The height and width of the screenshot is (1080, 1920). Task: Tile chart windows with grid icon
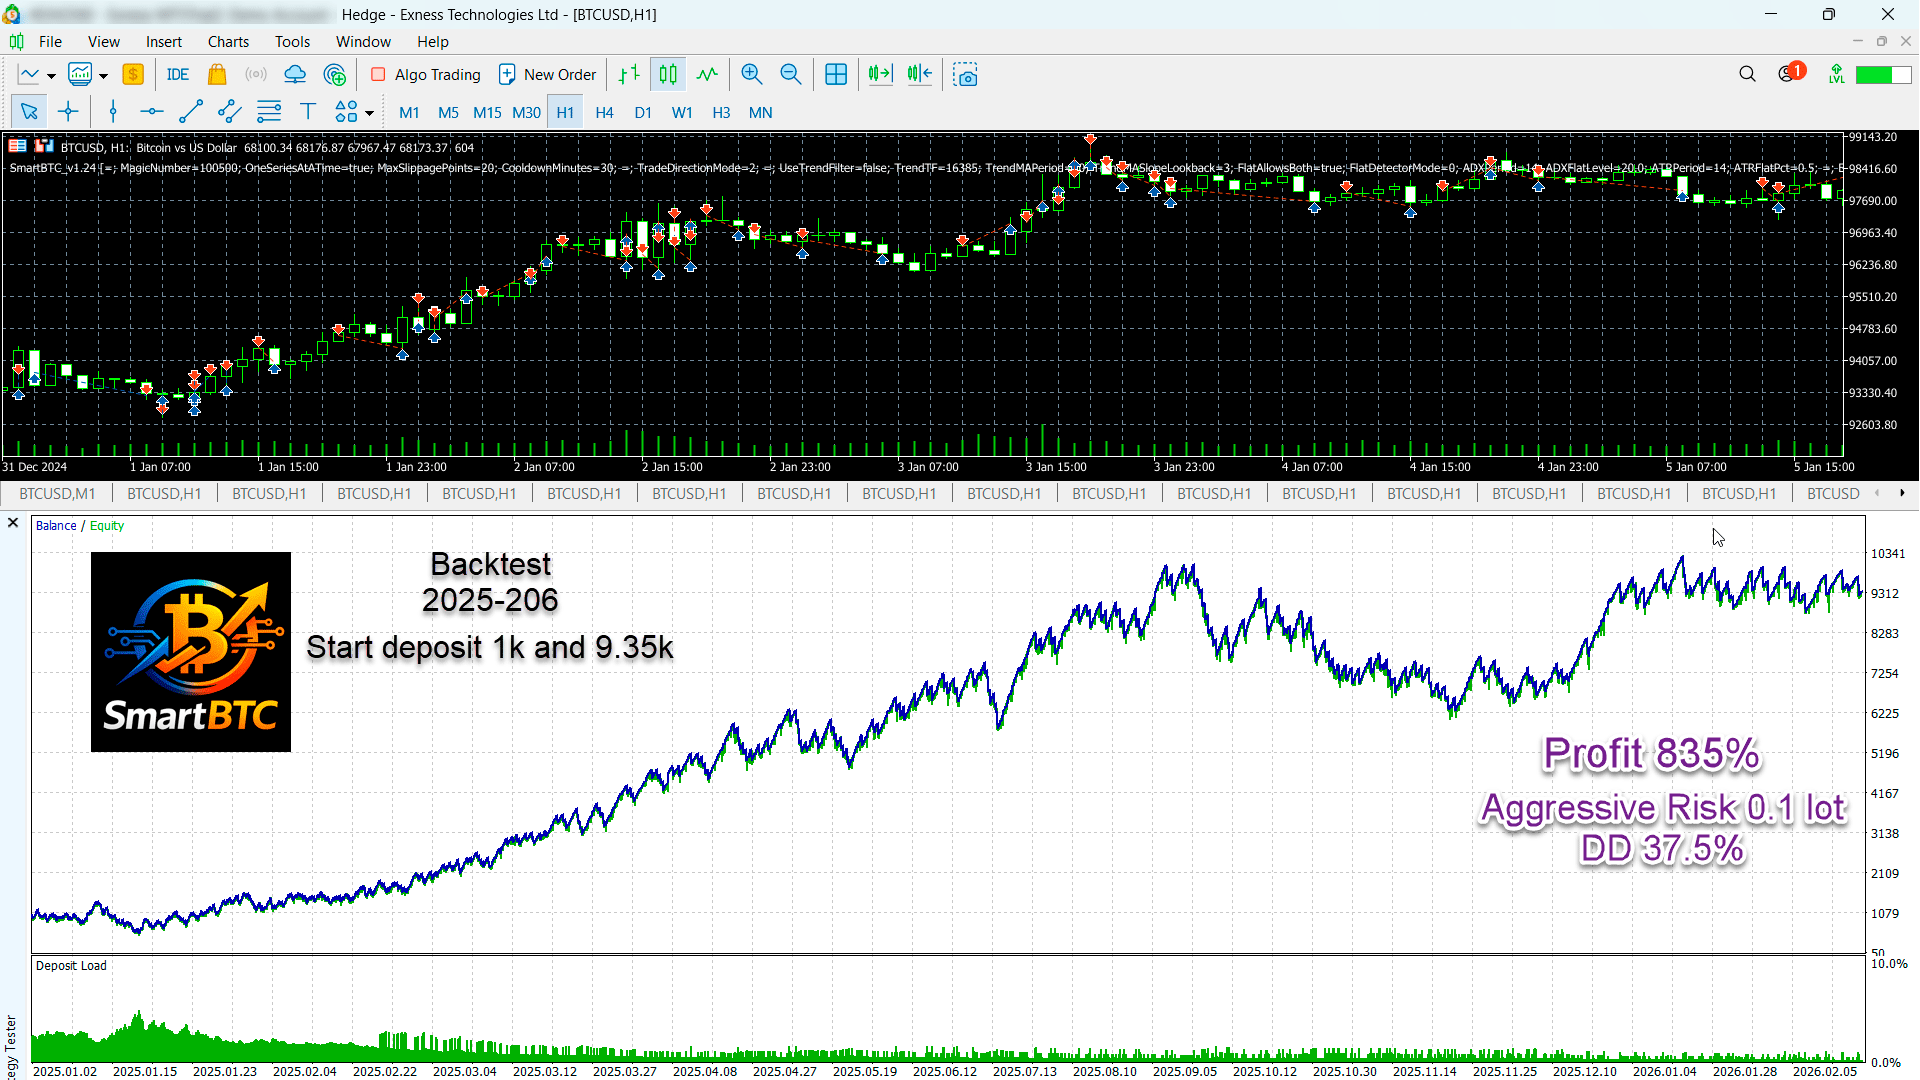(836, 75)
